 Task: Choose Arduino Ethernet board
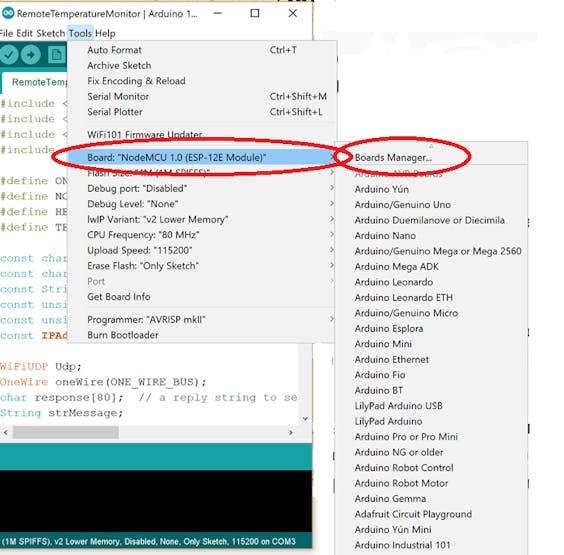(431, 359)
